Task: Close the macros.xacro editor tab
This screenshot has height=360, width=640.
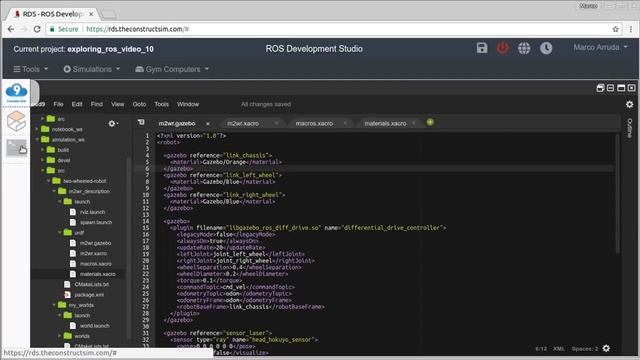Action: 345,123
